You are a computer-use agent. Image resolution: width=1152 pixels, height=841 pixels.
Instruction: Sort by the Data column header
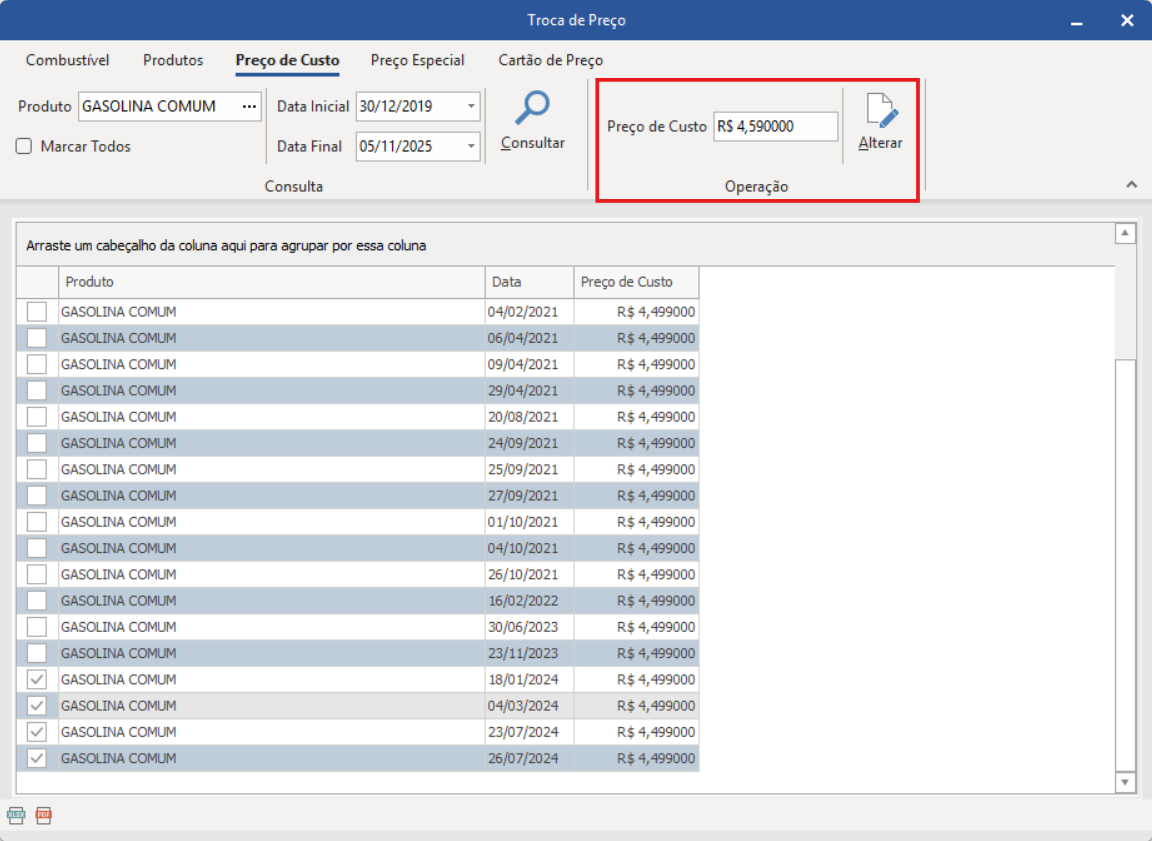click(x=529, y=282)
